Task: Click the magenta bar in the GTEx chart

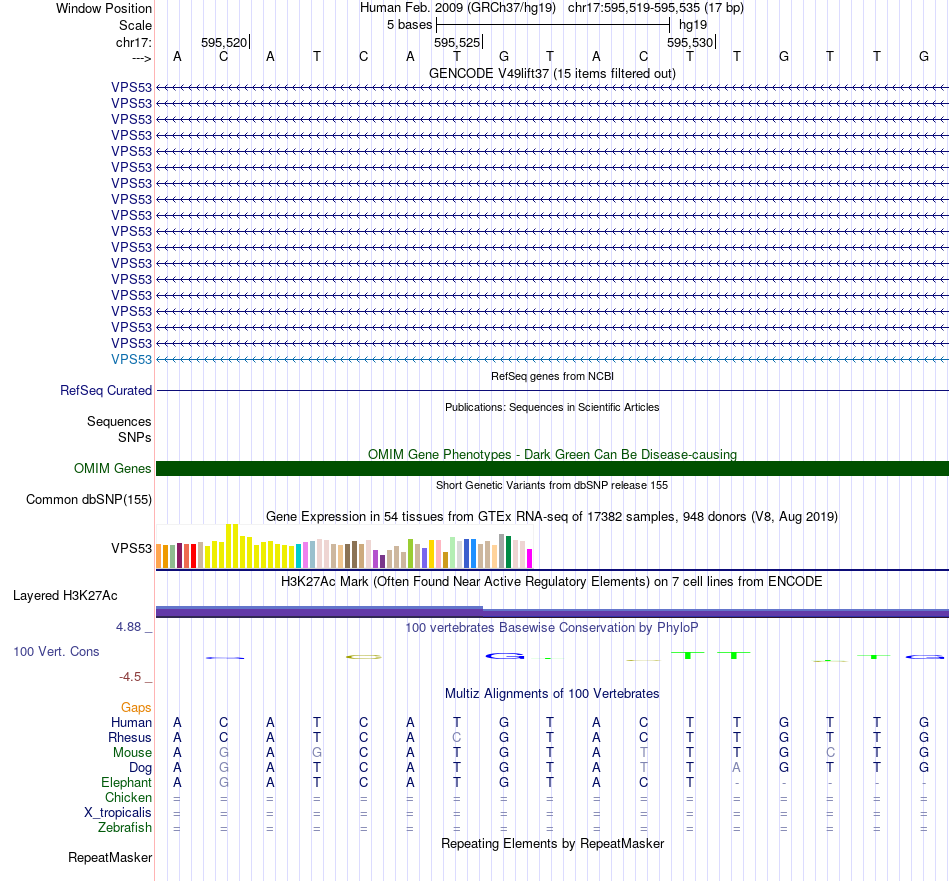Action: tap(530, 558)
